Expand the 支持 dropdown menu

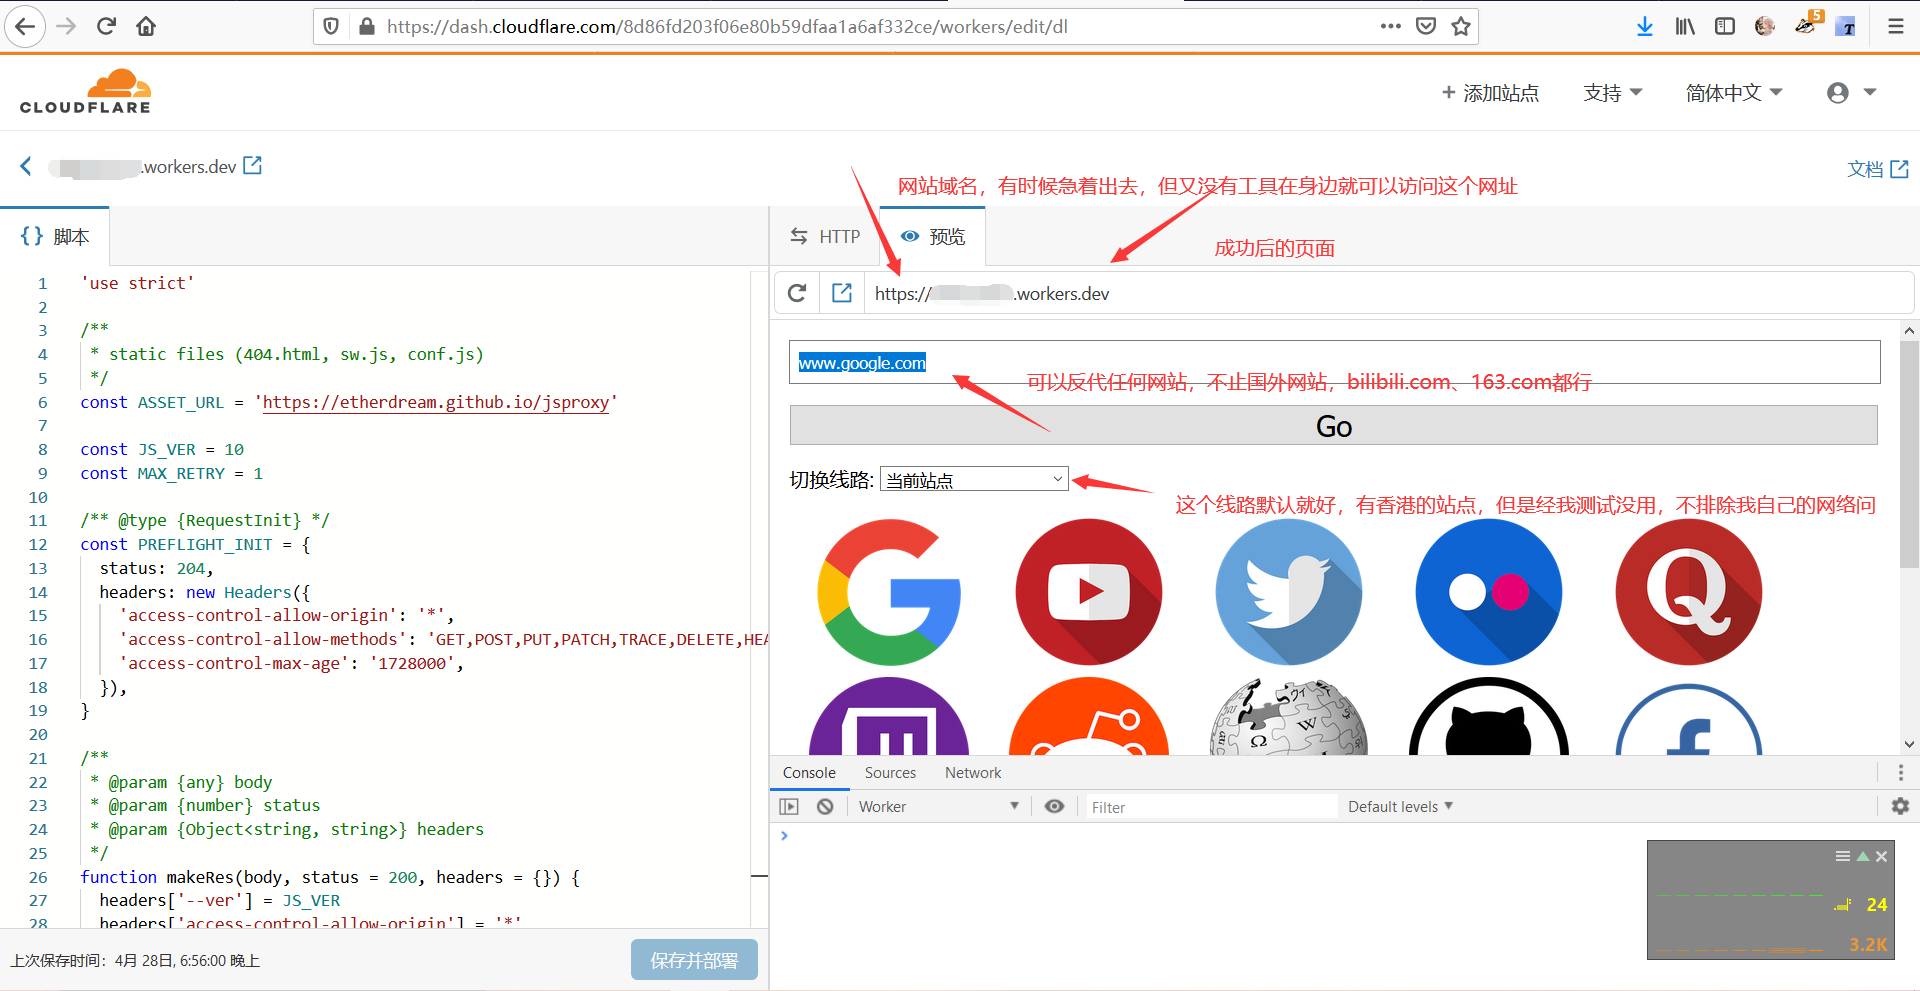click(x=1612, y=93)
